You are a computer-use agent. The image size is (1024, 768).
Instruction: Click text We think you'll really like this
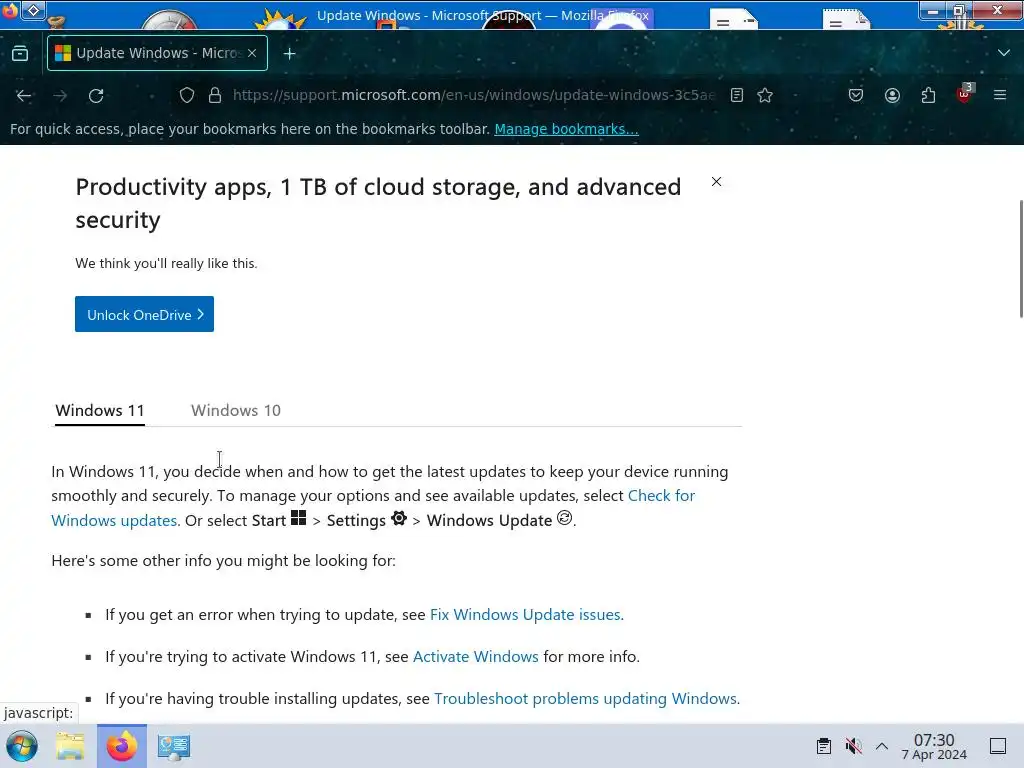[x=167, y=263]
